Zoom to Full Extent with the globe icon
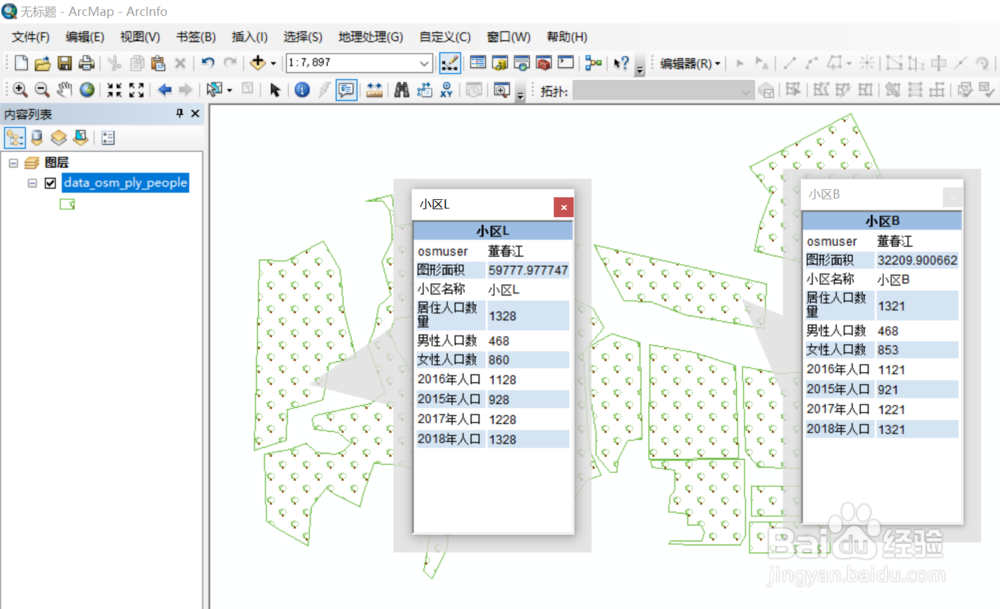The height and width of the screenshot is (609, 1000). pos(86,88)
